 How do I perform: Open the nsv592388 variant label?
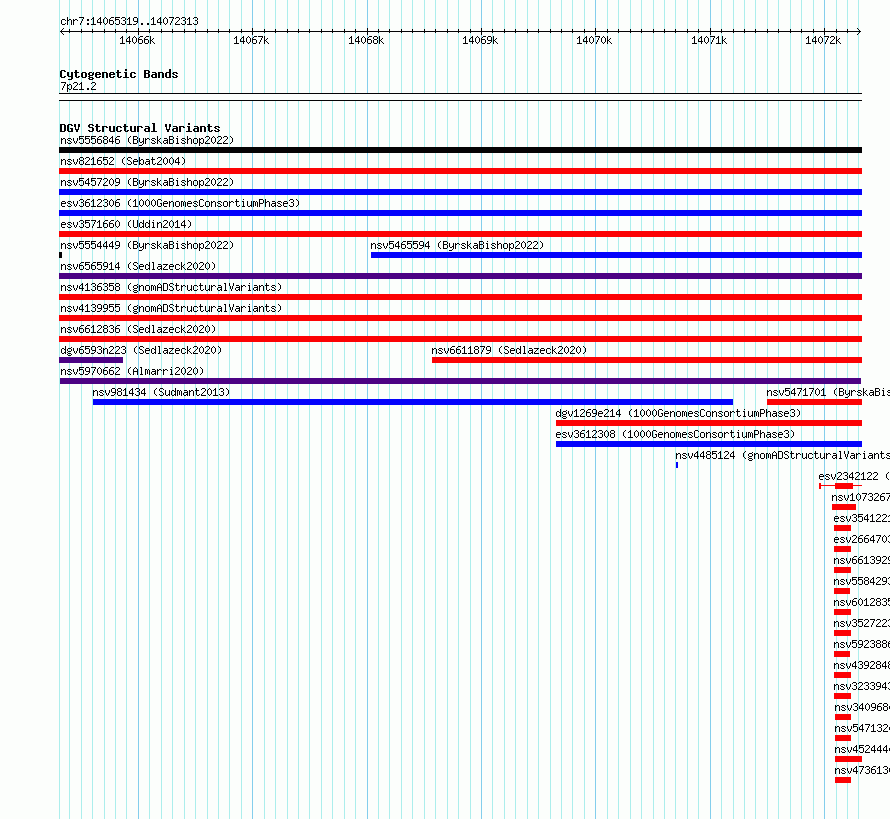click(x=862, y=644)
